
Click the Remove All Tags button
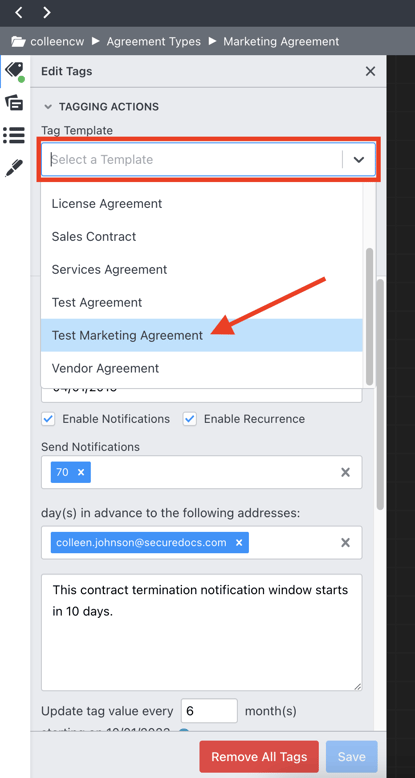pyautogui.click(x=259, y=757)
